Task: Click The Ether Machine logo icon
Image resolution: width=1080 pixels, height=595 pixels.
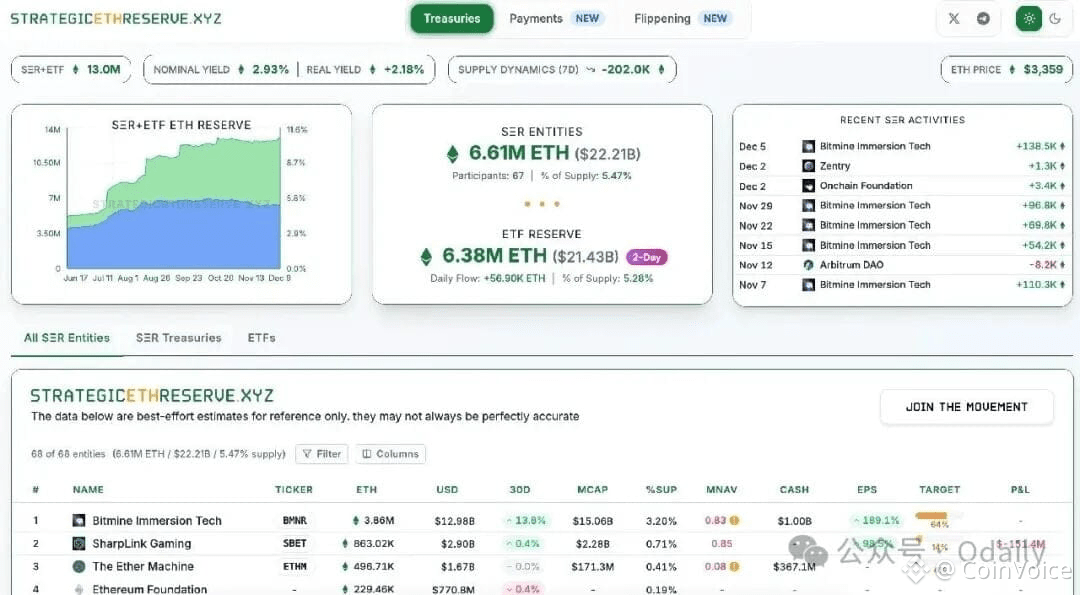Action: tap(79, 566)
